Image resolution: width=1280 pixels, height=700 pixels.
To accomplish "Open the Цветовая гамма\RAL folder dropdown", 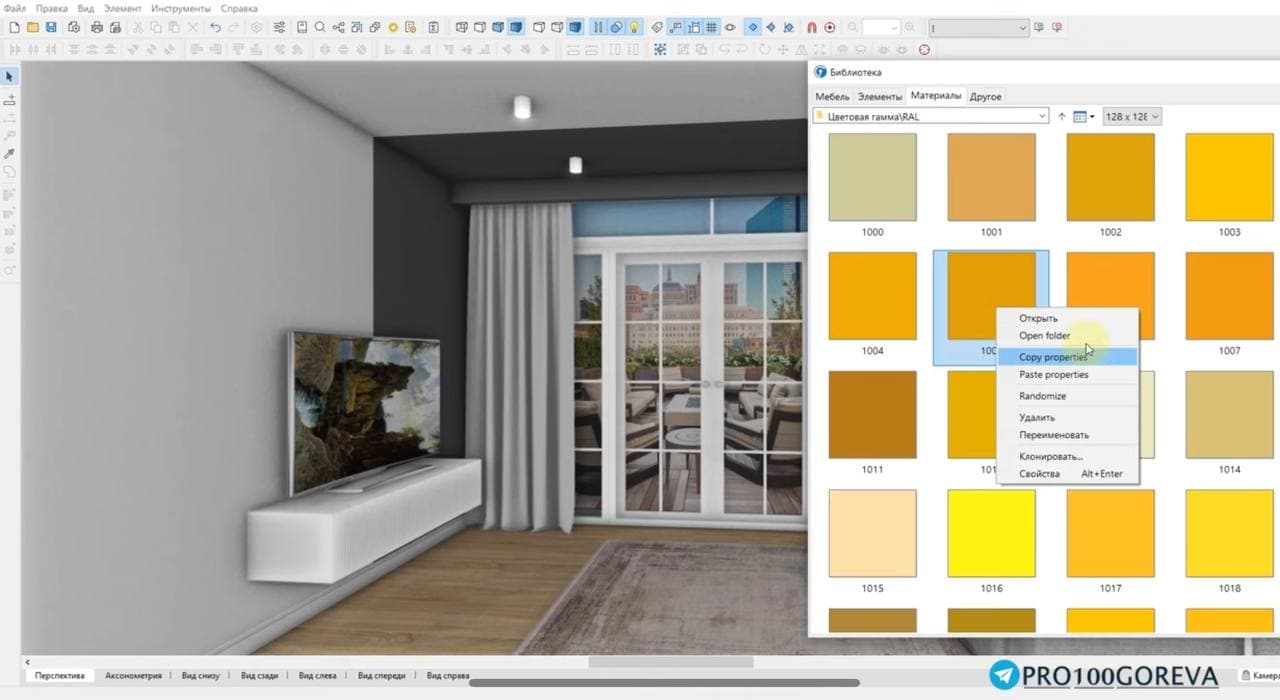I will (931, 117).
